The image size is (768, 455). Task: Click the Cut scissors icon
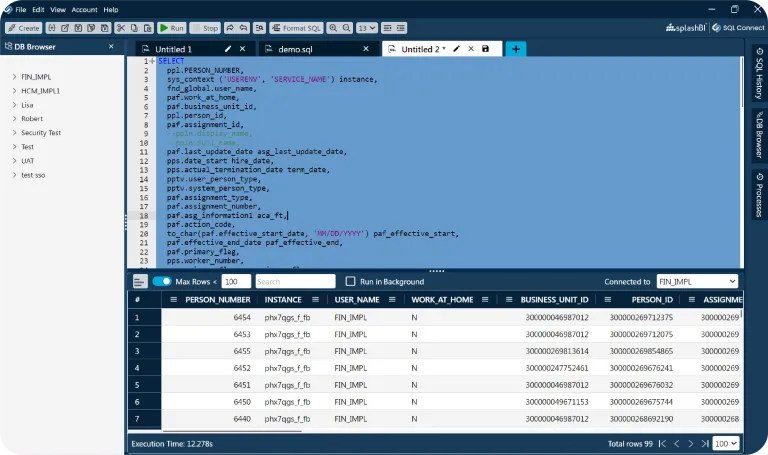point(120,28)
